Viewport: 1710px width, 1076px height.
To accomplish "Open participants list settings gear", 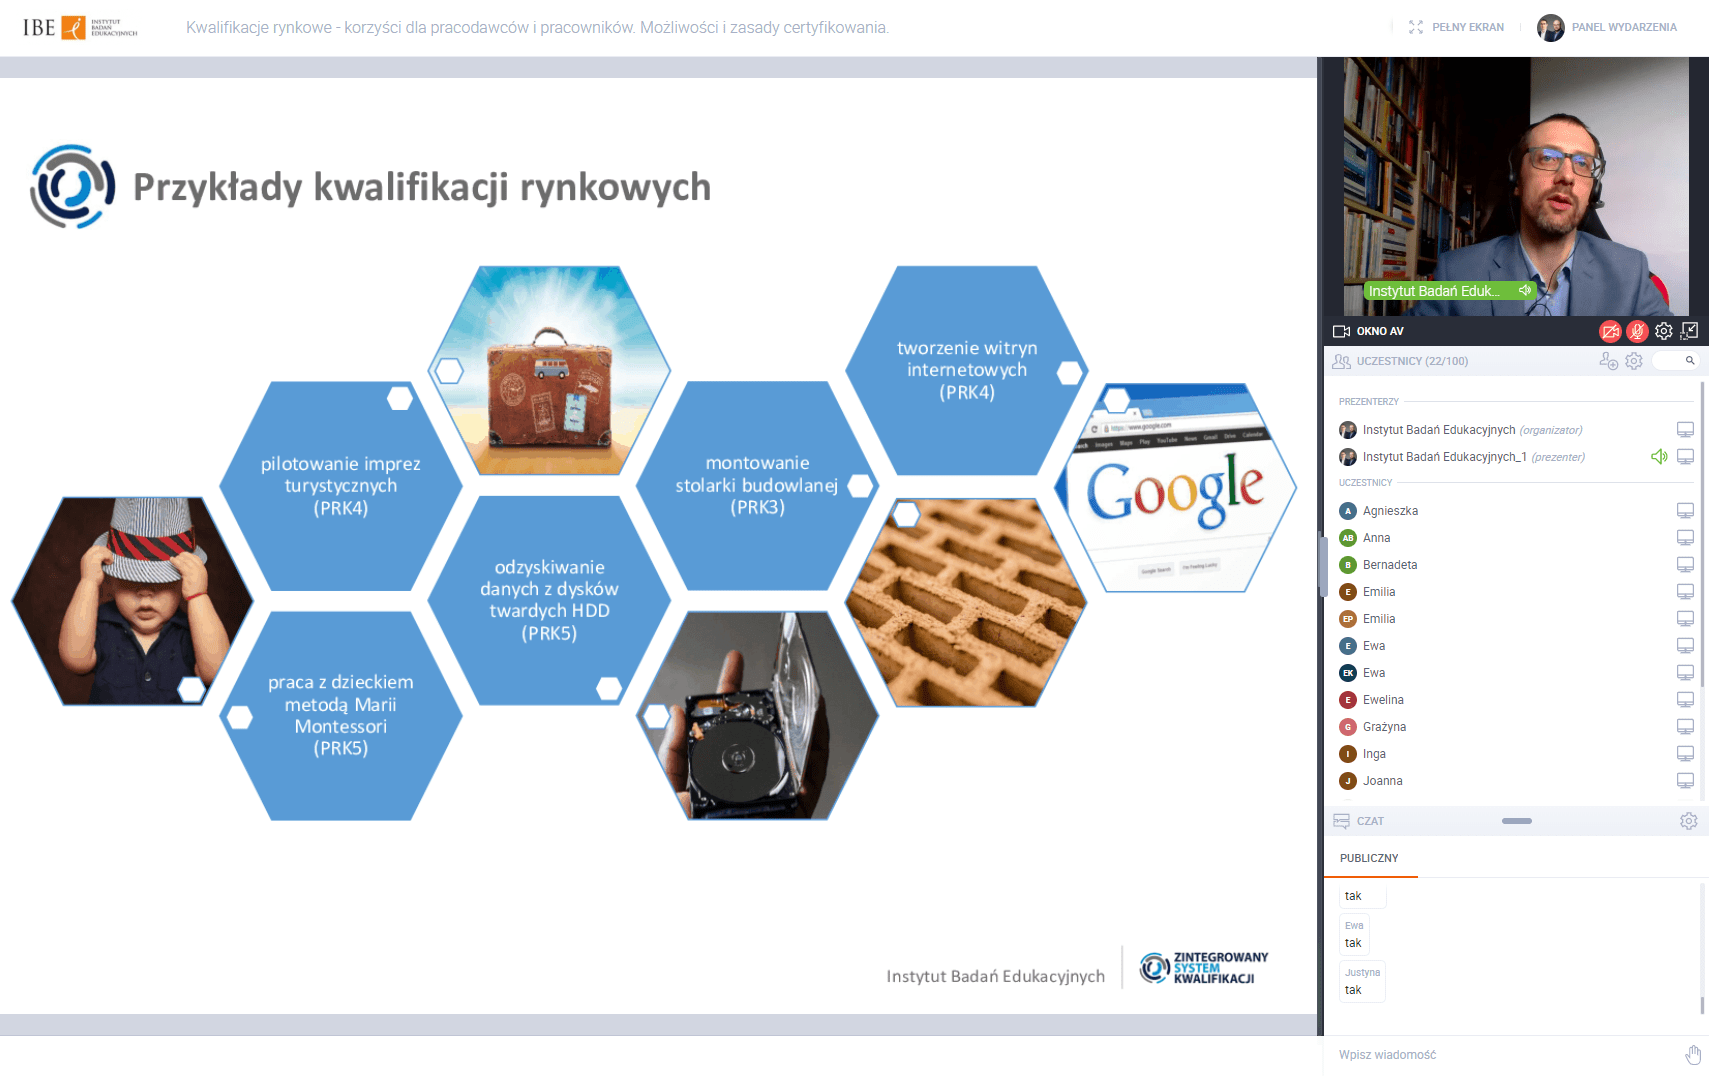I will coord(1634,361).
